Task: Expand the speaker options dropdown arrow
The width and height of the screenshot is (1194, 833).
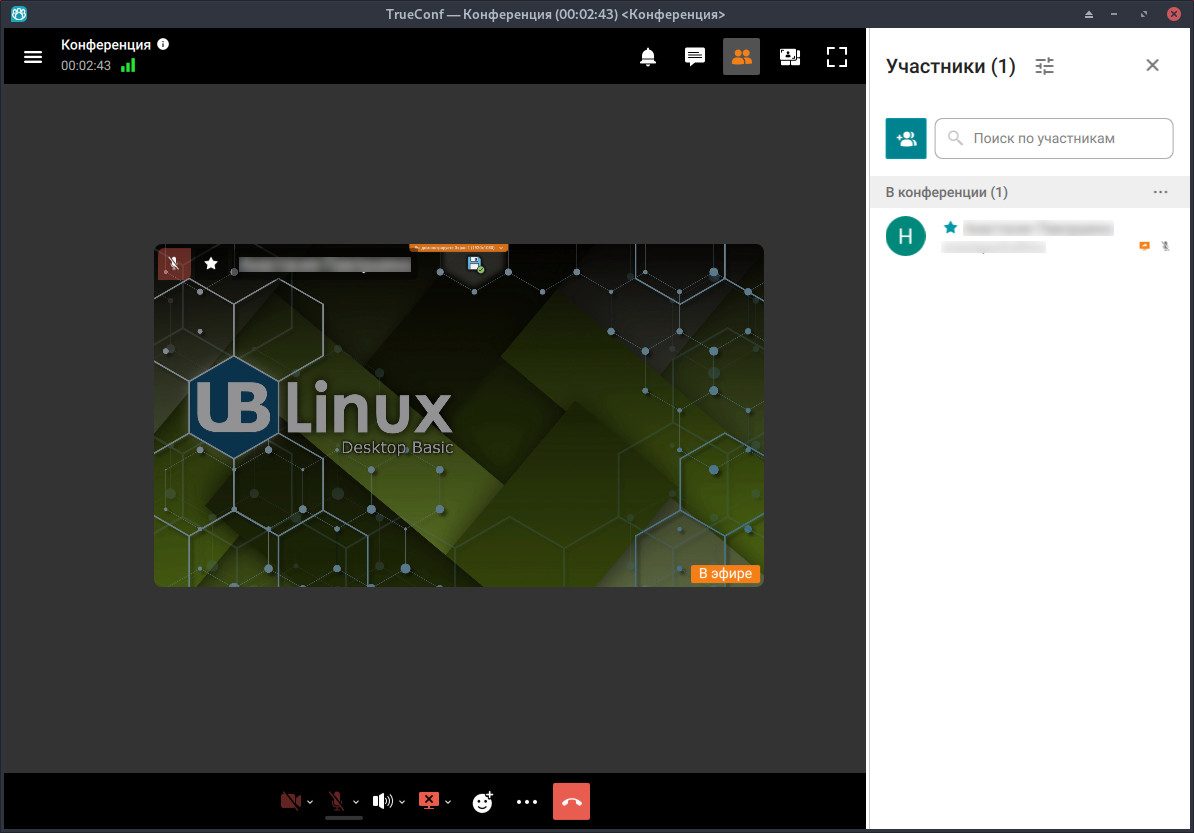Action: 402,802
